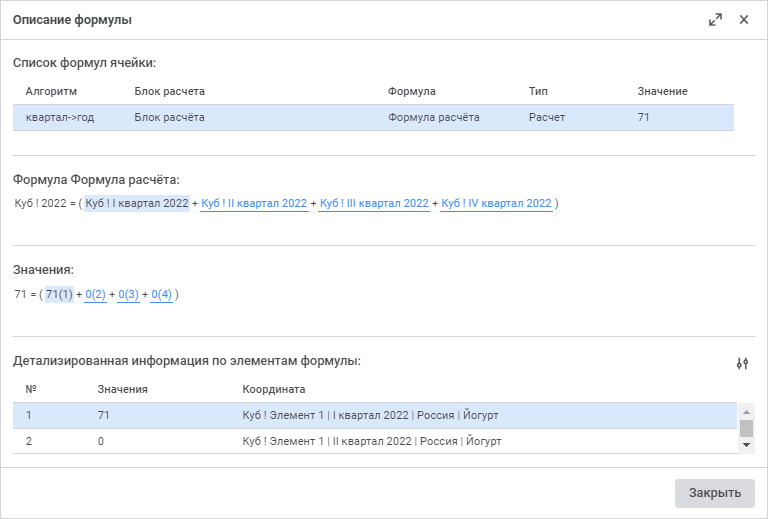Viewport: 768px width, 519px height.
Task: Expand the formula description dialog
Action: click(x=715, y=20)
